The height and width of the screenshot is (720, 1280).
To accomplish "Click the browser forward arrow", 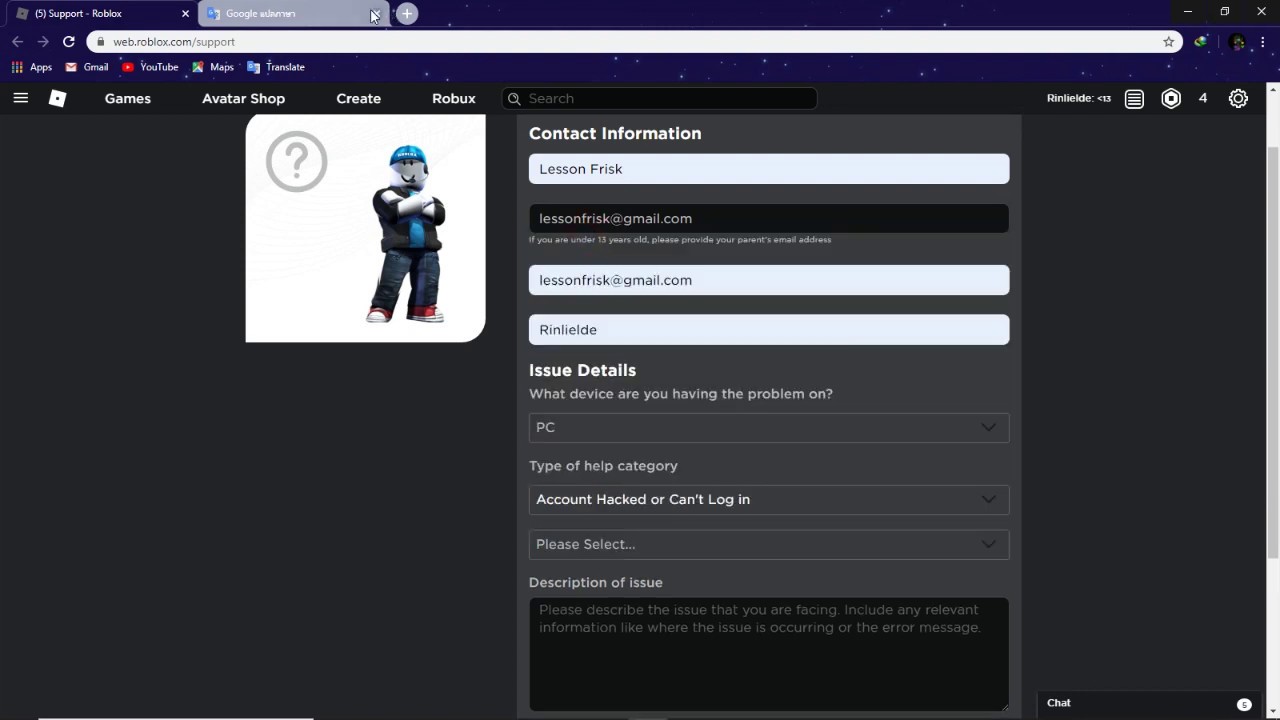I will point(43,42).
